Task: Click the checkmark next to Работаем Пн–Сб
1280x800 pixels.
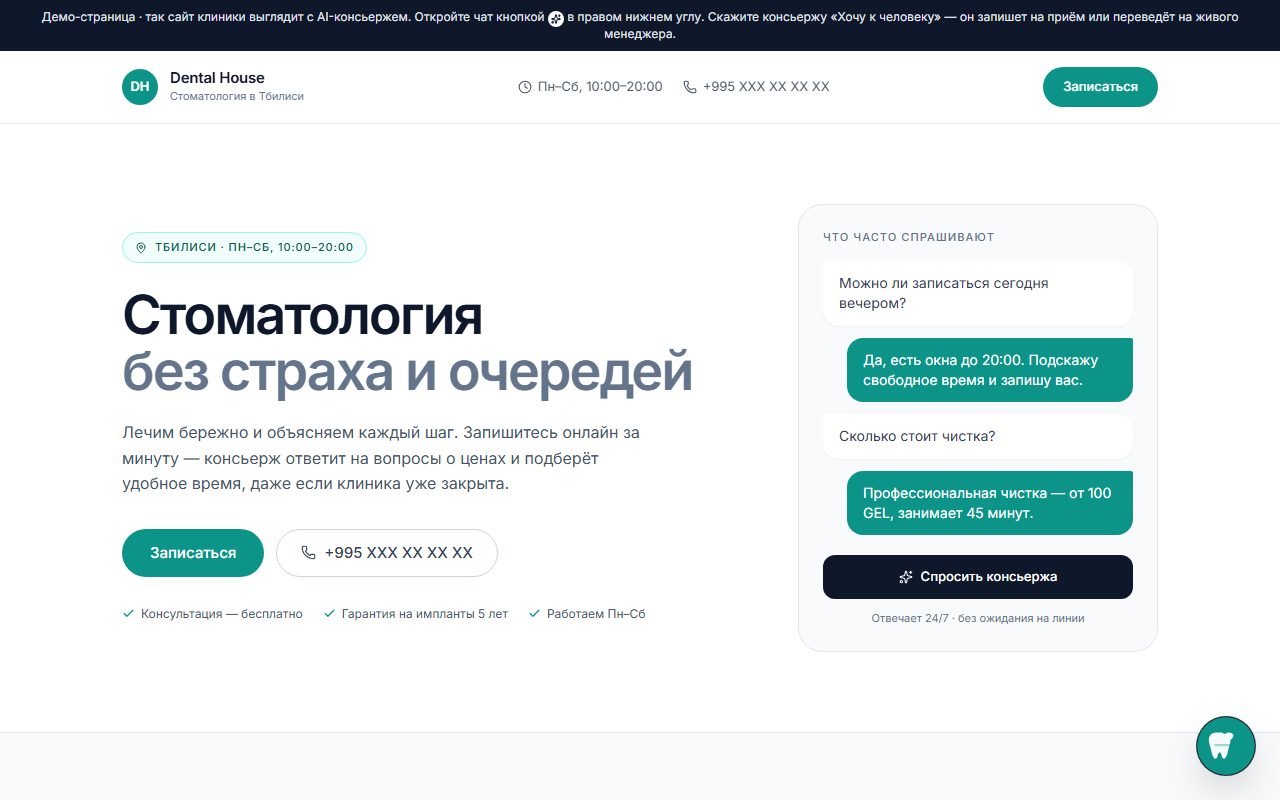Action: 534,613
